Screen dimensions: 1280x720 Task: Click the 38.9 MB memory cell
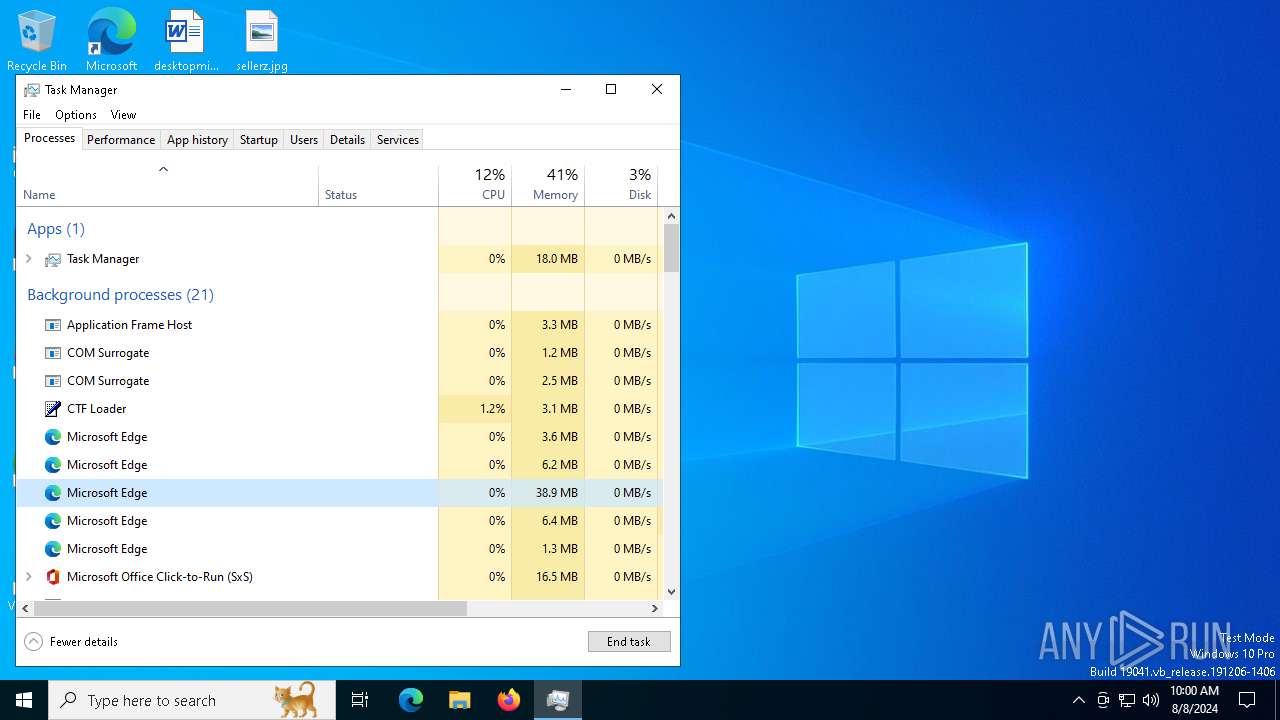[x=548, y=493]
